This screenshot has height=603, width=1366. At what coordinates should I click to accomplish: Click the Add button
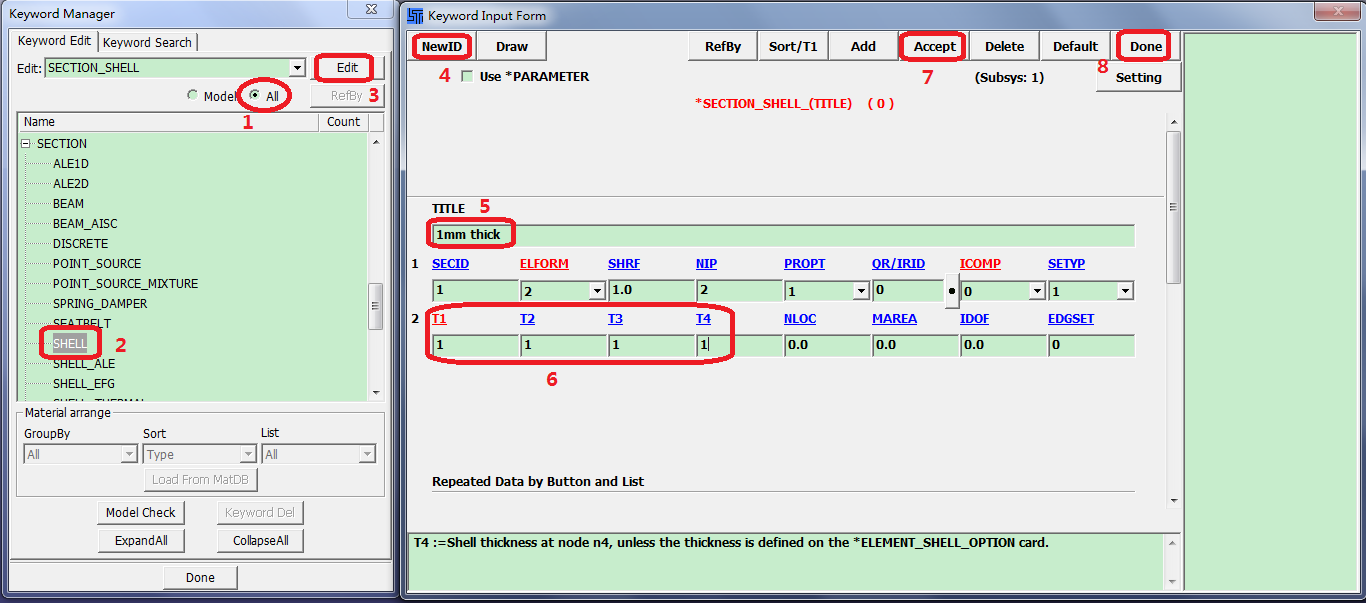click(863, 46)
